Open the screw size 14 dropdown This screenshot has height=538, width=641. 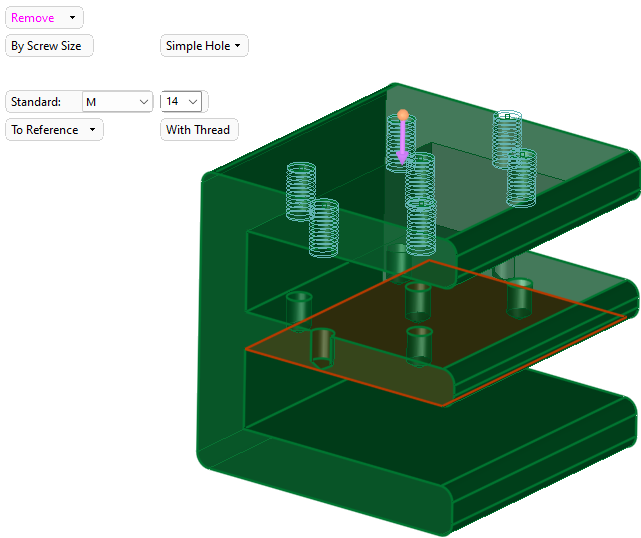pos(183,102)
